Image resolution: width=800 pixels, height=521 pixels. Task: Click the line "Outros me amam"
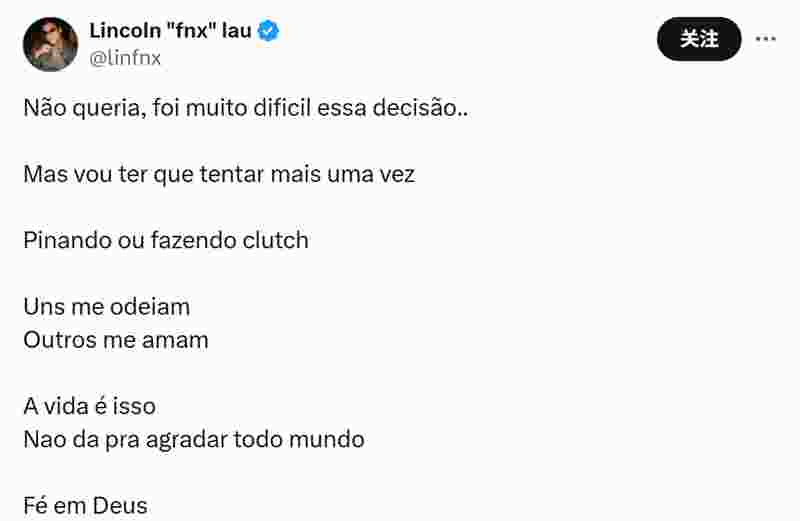tap(116, 340)
